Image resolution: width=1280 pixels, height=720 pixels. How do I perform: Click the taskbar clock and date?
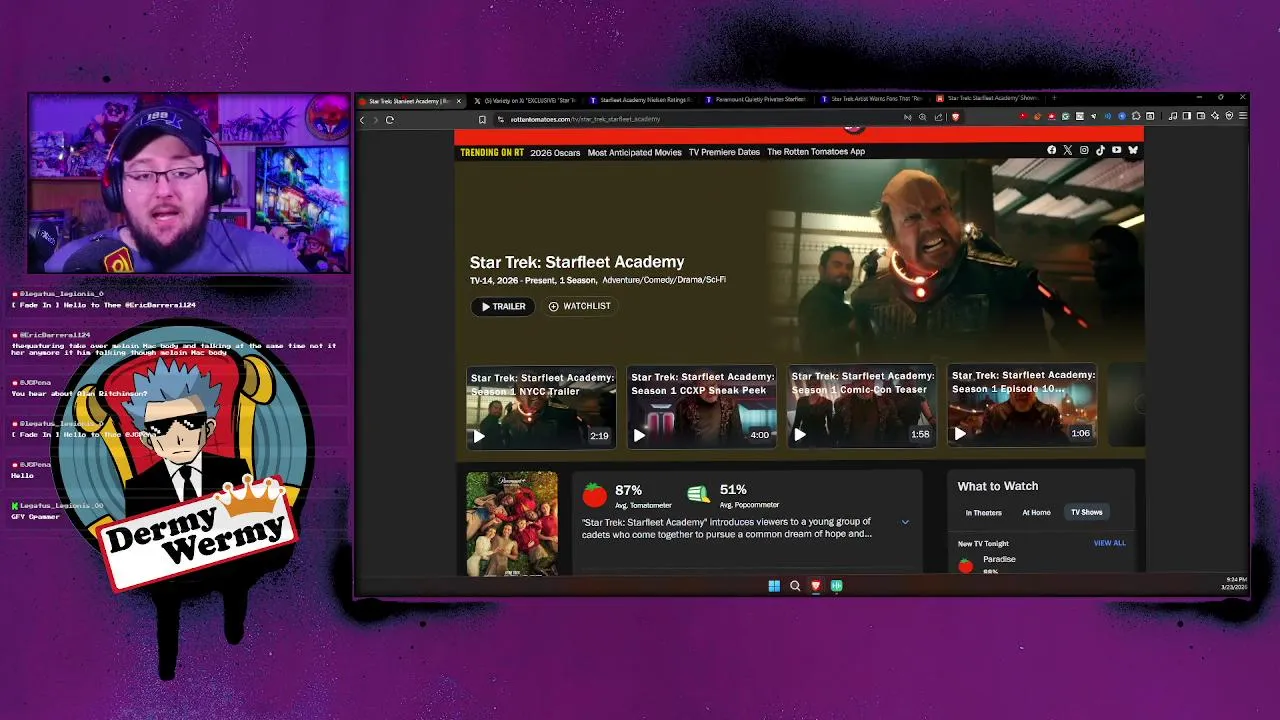pos(1234,583)
